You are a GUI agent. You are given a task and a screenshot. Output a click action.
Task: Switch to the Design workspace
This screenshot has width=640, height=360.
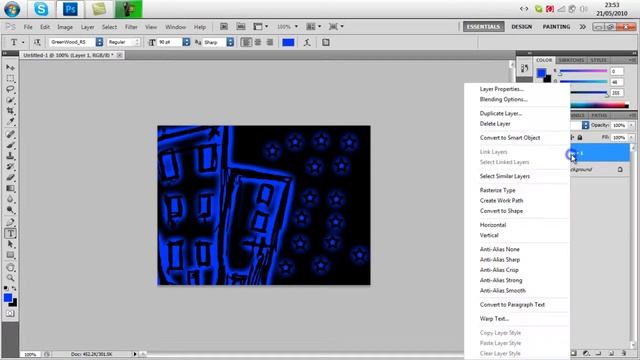point(521,27)
